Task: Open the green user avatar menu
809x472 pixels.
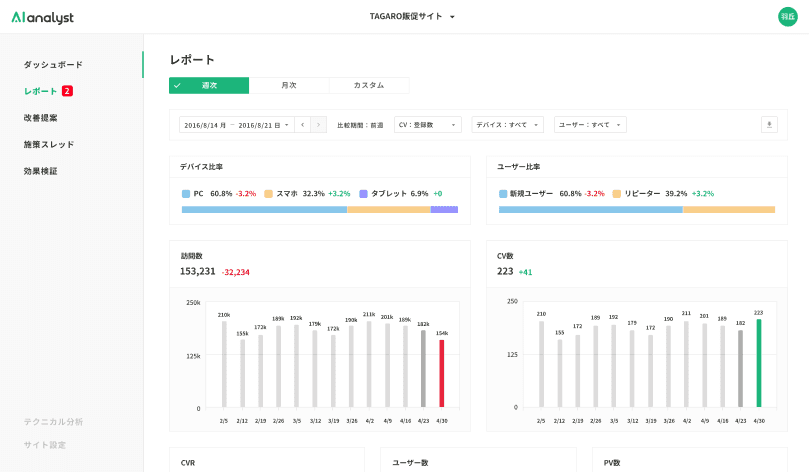Action: [787, 17]
